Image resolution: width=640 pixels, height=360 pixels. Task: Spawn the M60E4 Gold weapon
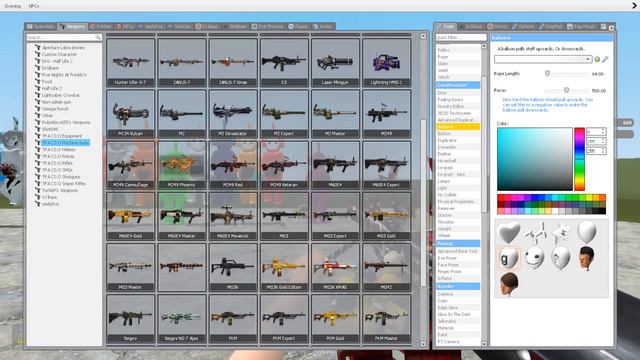click(x=131, y=216)
